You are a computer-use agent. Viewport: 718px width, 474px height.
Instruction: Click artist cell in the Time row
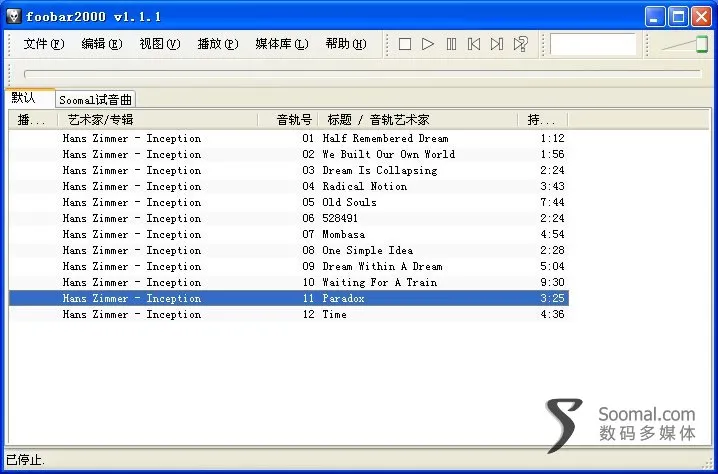click(x=132, y=314)
